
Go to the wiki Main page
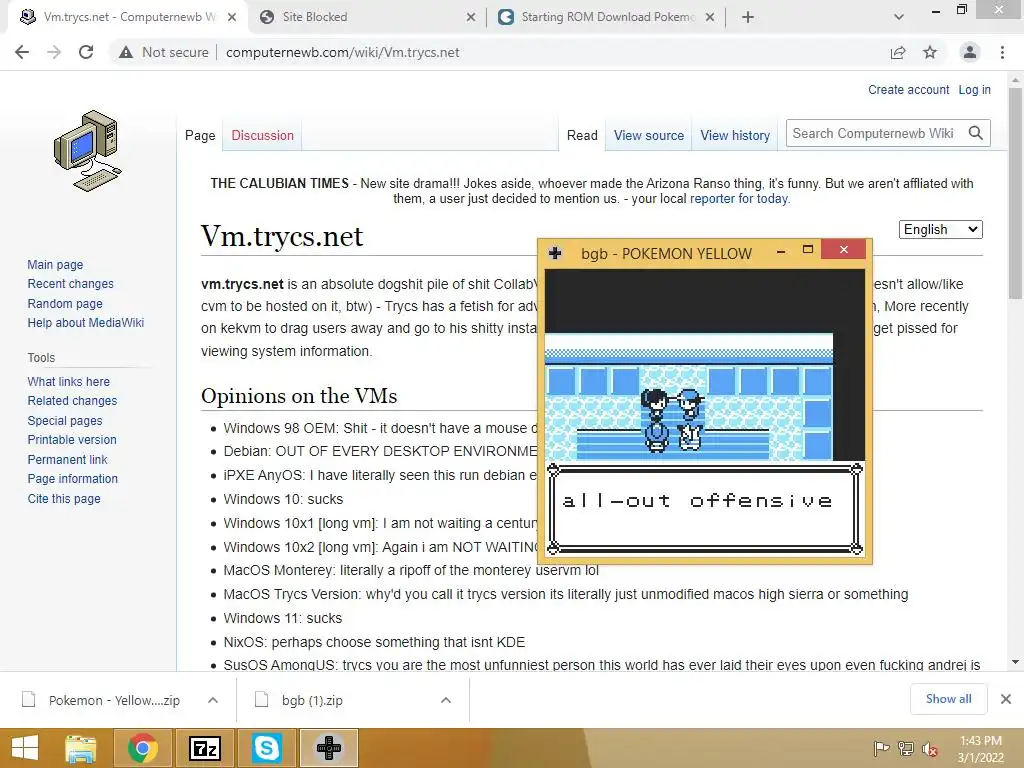pos(55,264)
